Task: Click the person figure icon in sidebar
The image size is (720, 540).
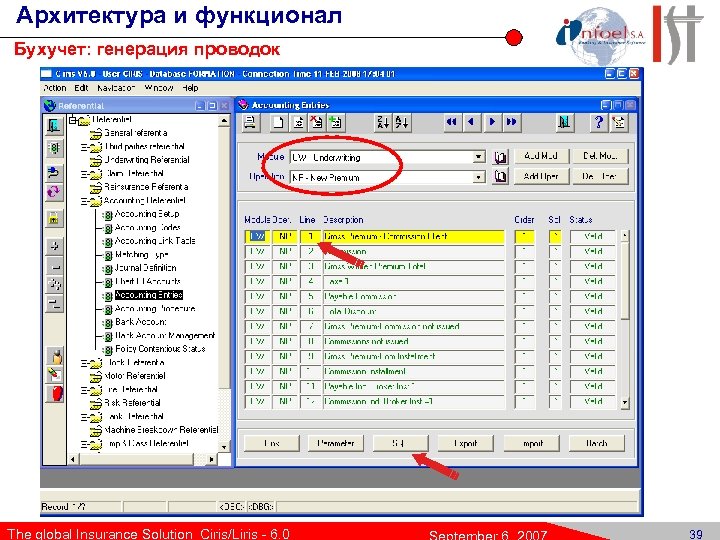Action: point(55,356)
